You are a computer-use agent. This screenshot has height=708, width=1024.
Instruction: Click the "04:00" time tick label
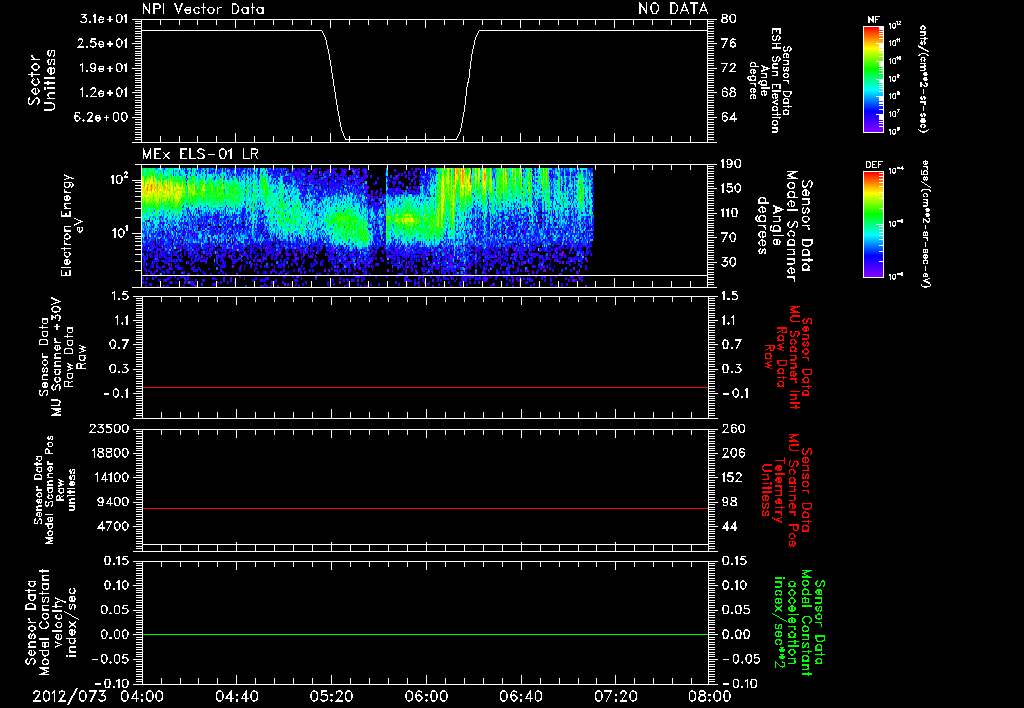(x=142, y=696)
